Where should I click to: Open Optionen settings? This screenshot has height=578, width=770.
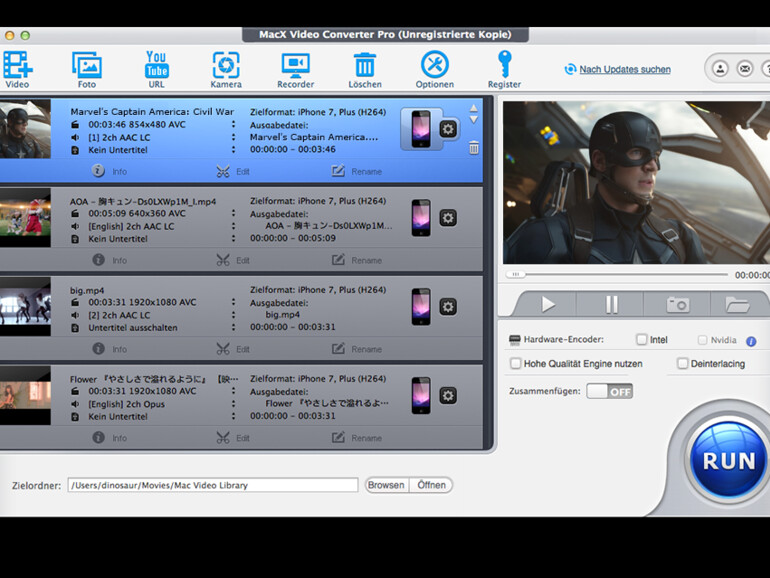point(434,65)
